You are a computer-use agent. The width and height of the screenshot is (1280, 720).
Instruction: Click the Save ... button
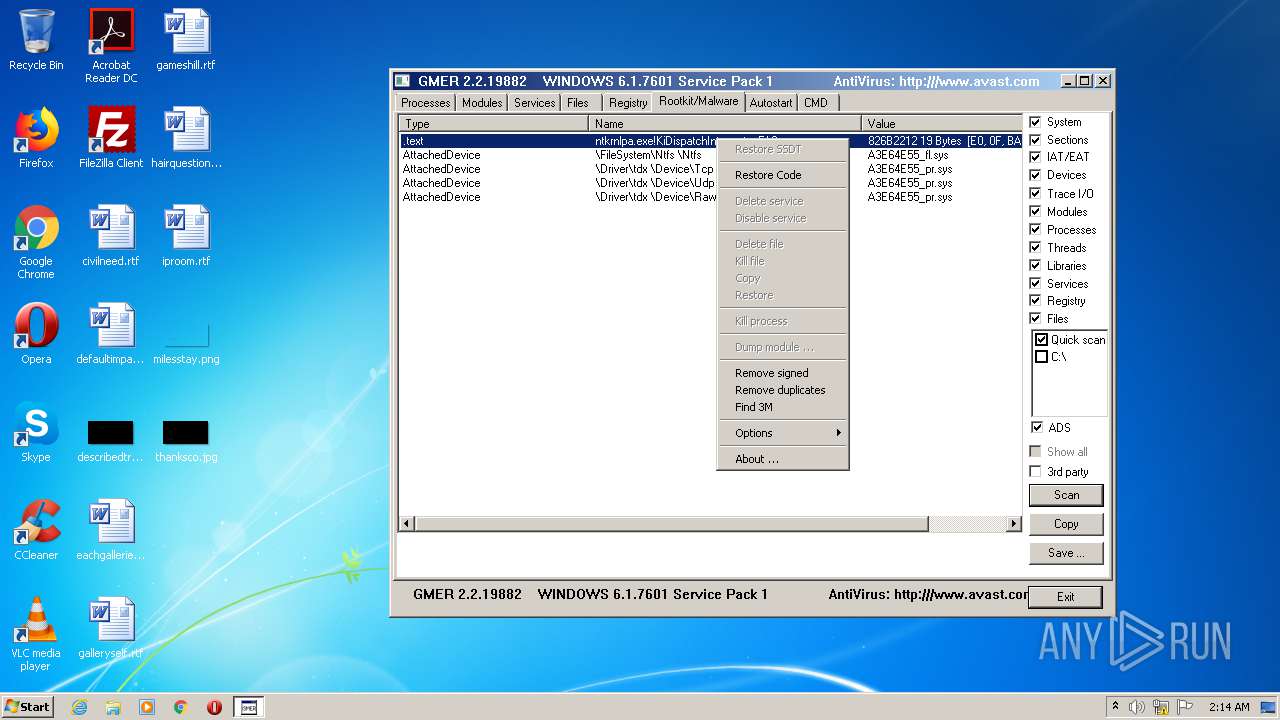[x=1066, y=553]
